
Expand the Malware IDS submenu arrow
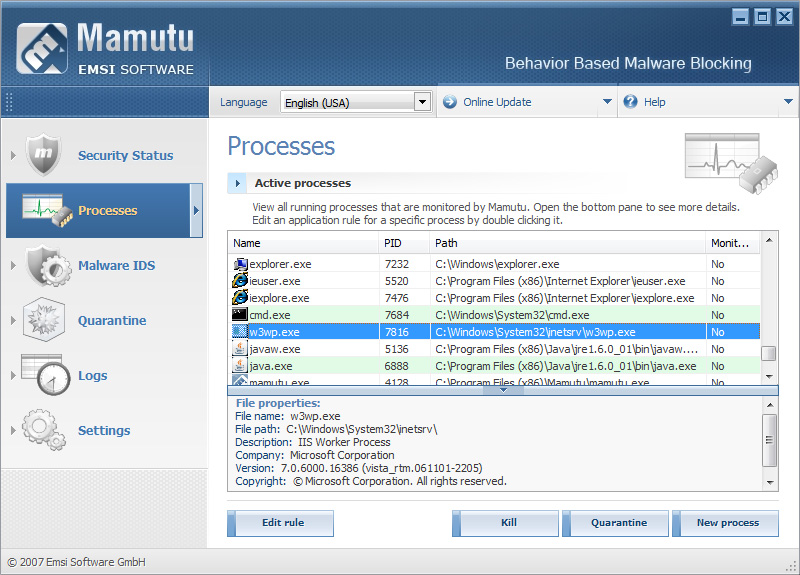pyautogui.click(x=13, y=265)
